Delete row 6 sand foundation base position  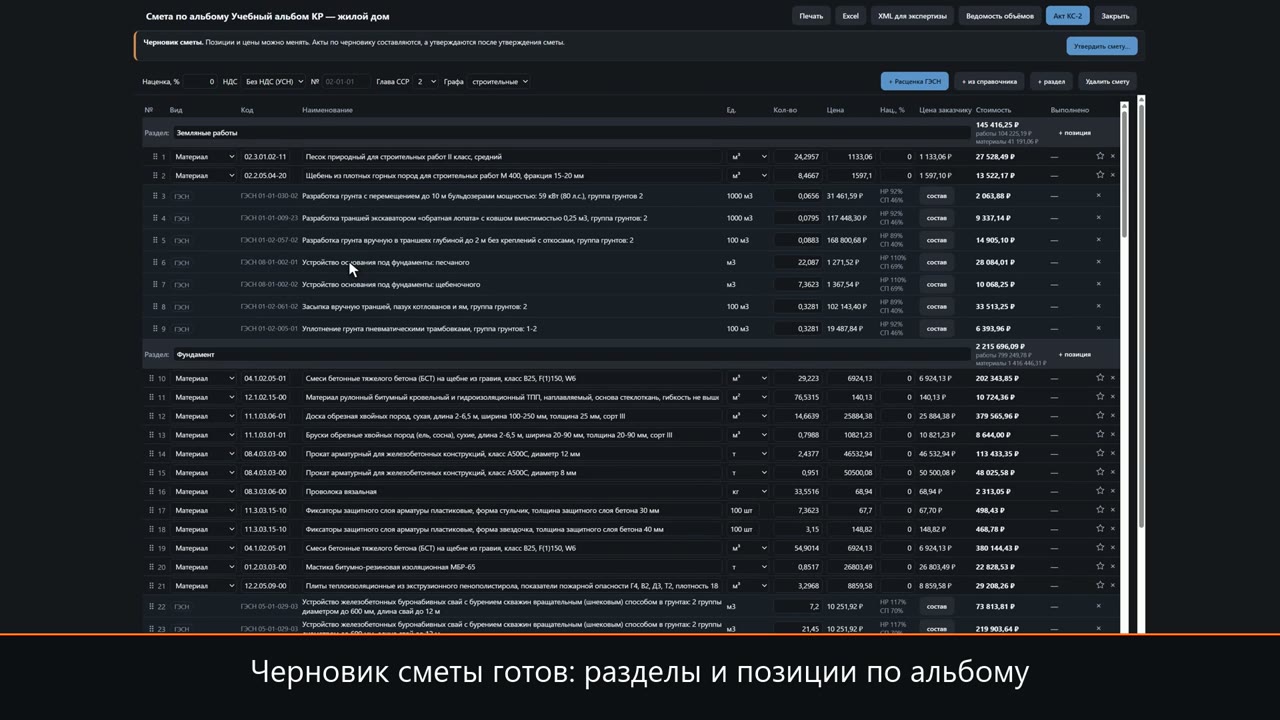pos(1098,262)
